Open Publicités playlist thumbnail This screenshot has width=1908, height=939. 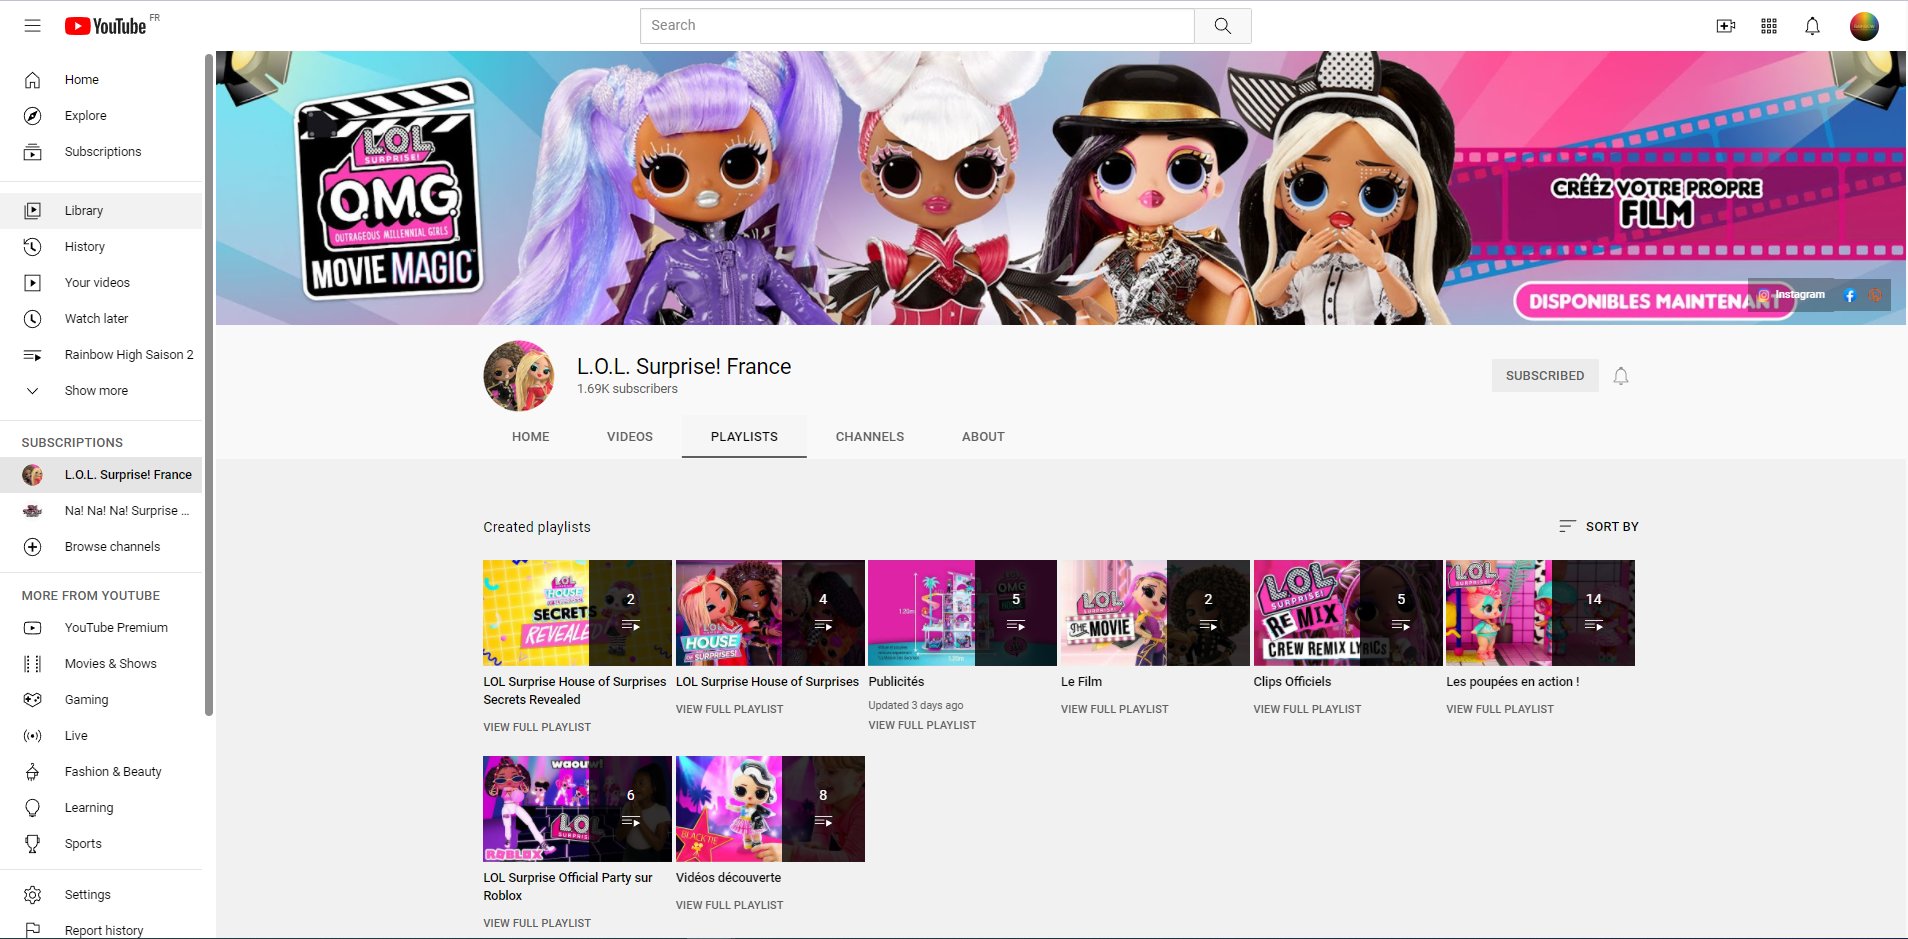click(962, 613)
